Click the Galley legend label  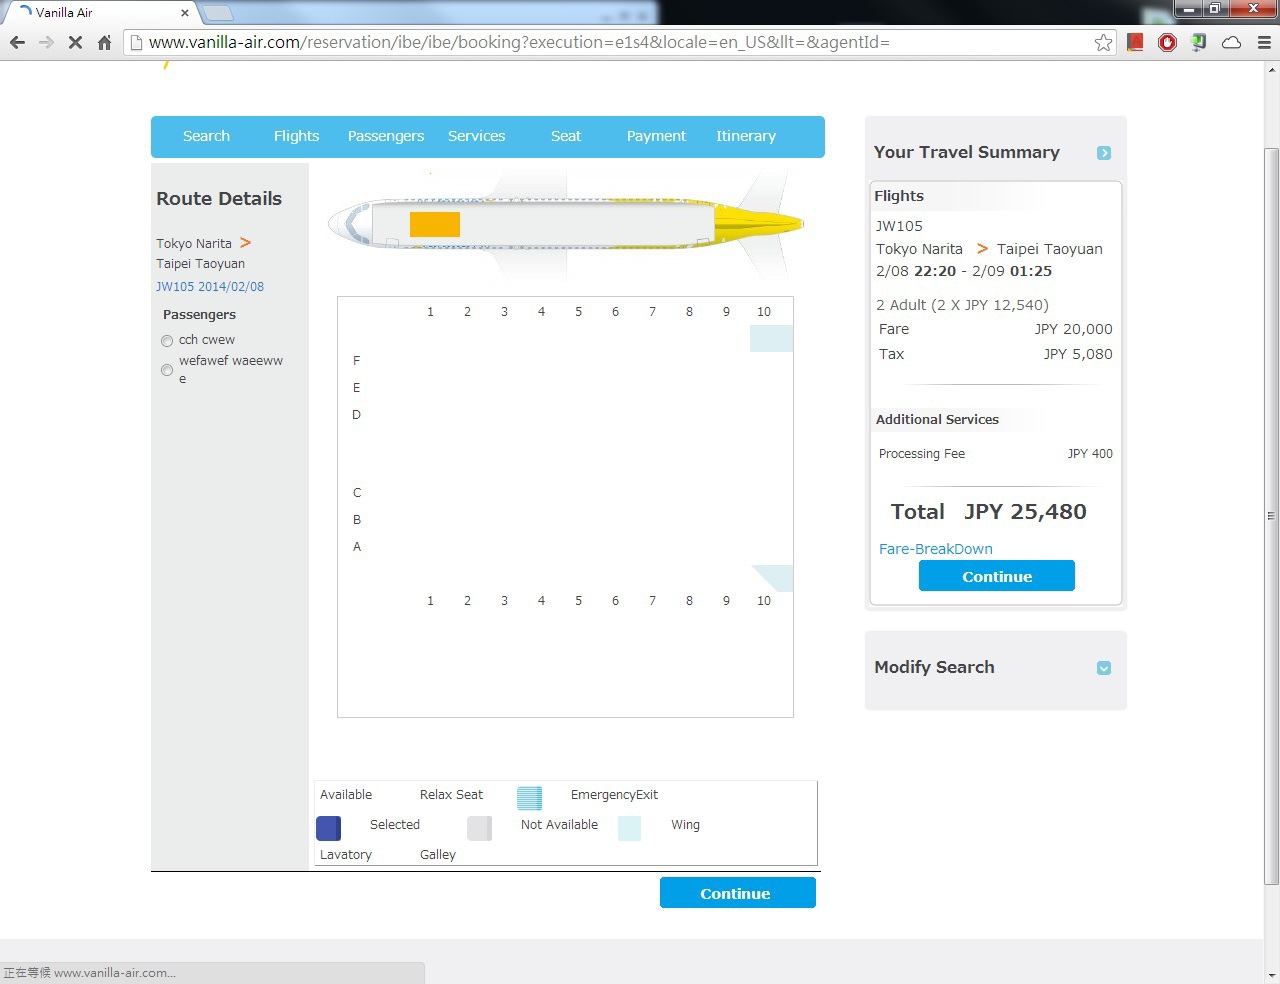[x=438, y=855]
